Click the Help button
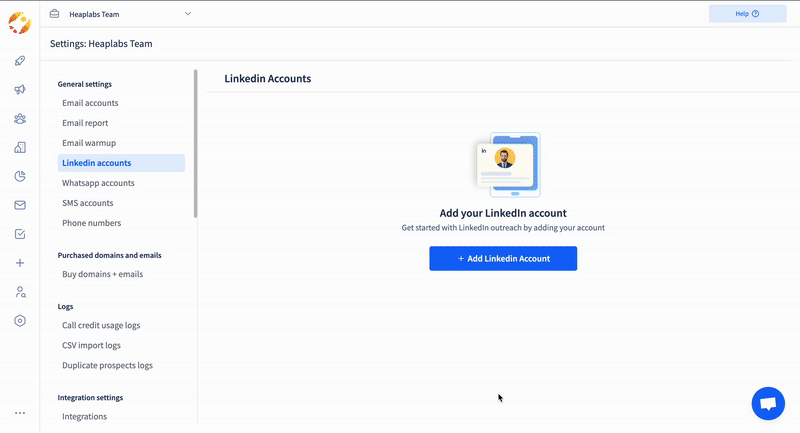 pos(747,14)
